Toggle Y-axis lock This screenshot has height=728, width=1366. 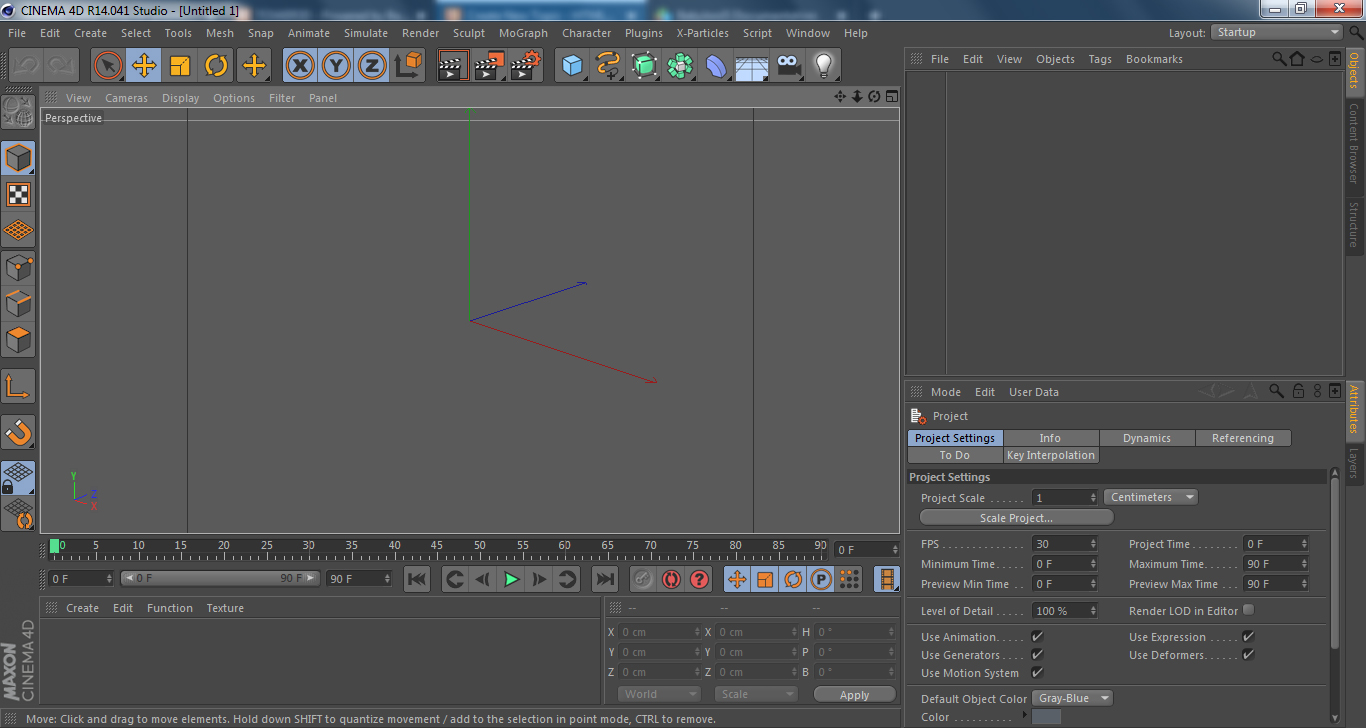[x=337, y=66]
